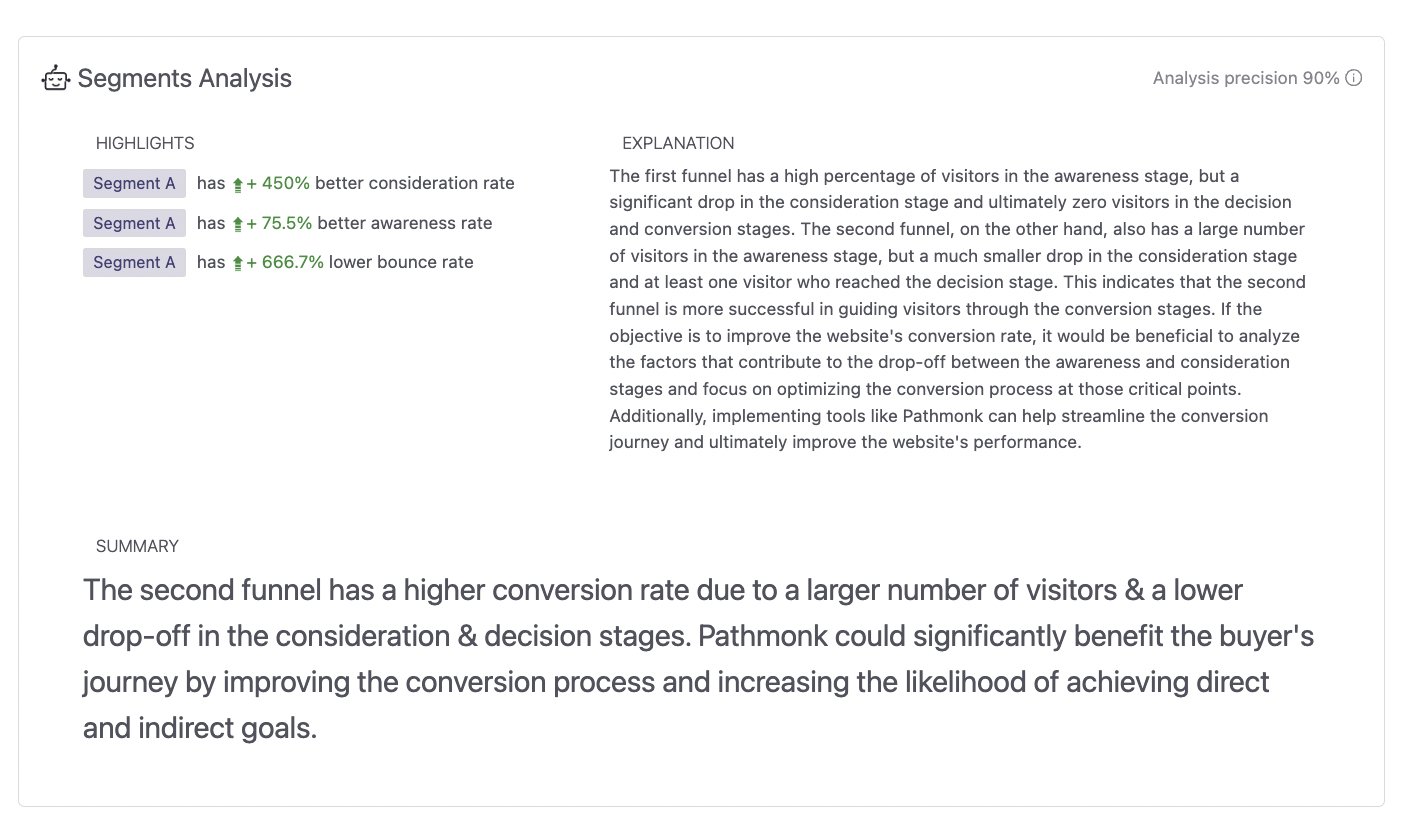Click the SUMMARY section label
Screen dimensions: 1418x828
point(137,546)
